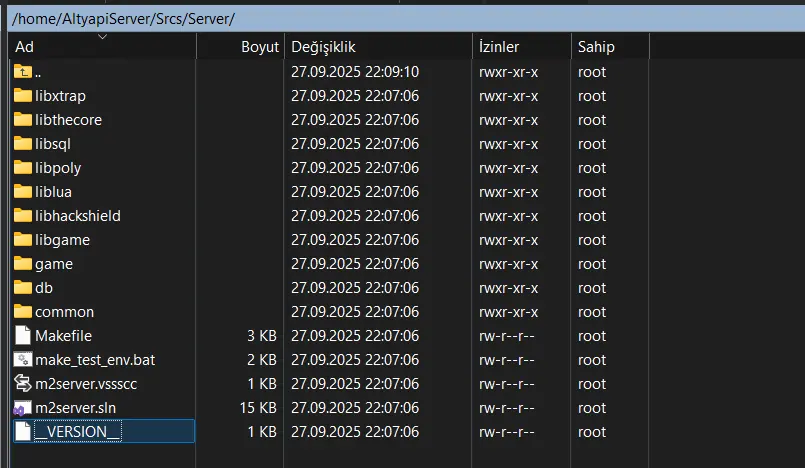Click the m2server.sln Visual Studio icon

point(23,408)
